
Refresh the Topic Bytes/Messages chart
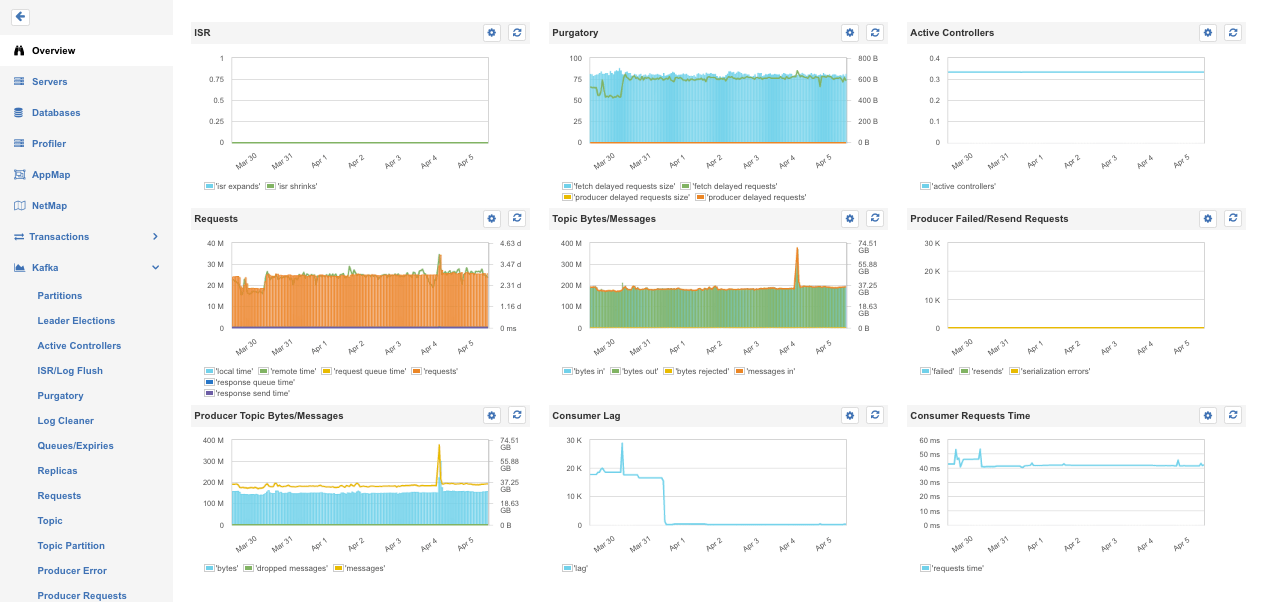point(875,218)
